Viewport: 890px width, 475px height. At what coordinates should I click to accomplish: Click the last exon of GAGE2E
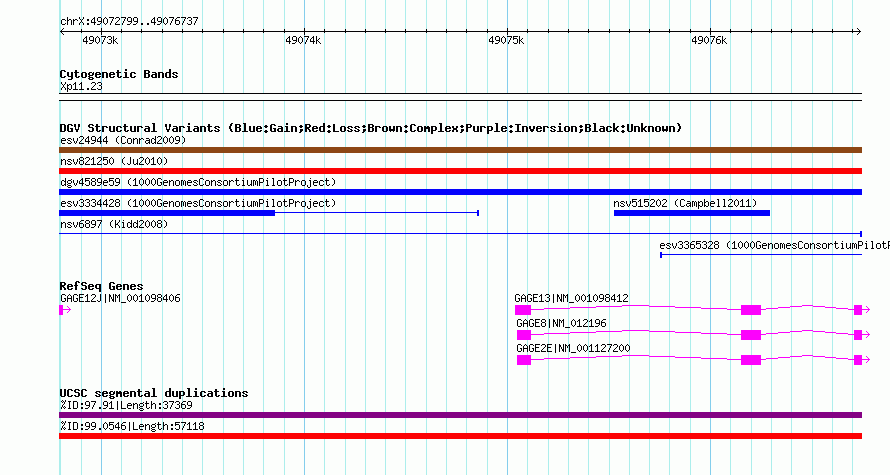[858, 360]
